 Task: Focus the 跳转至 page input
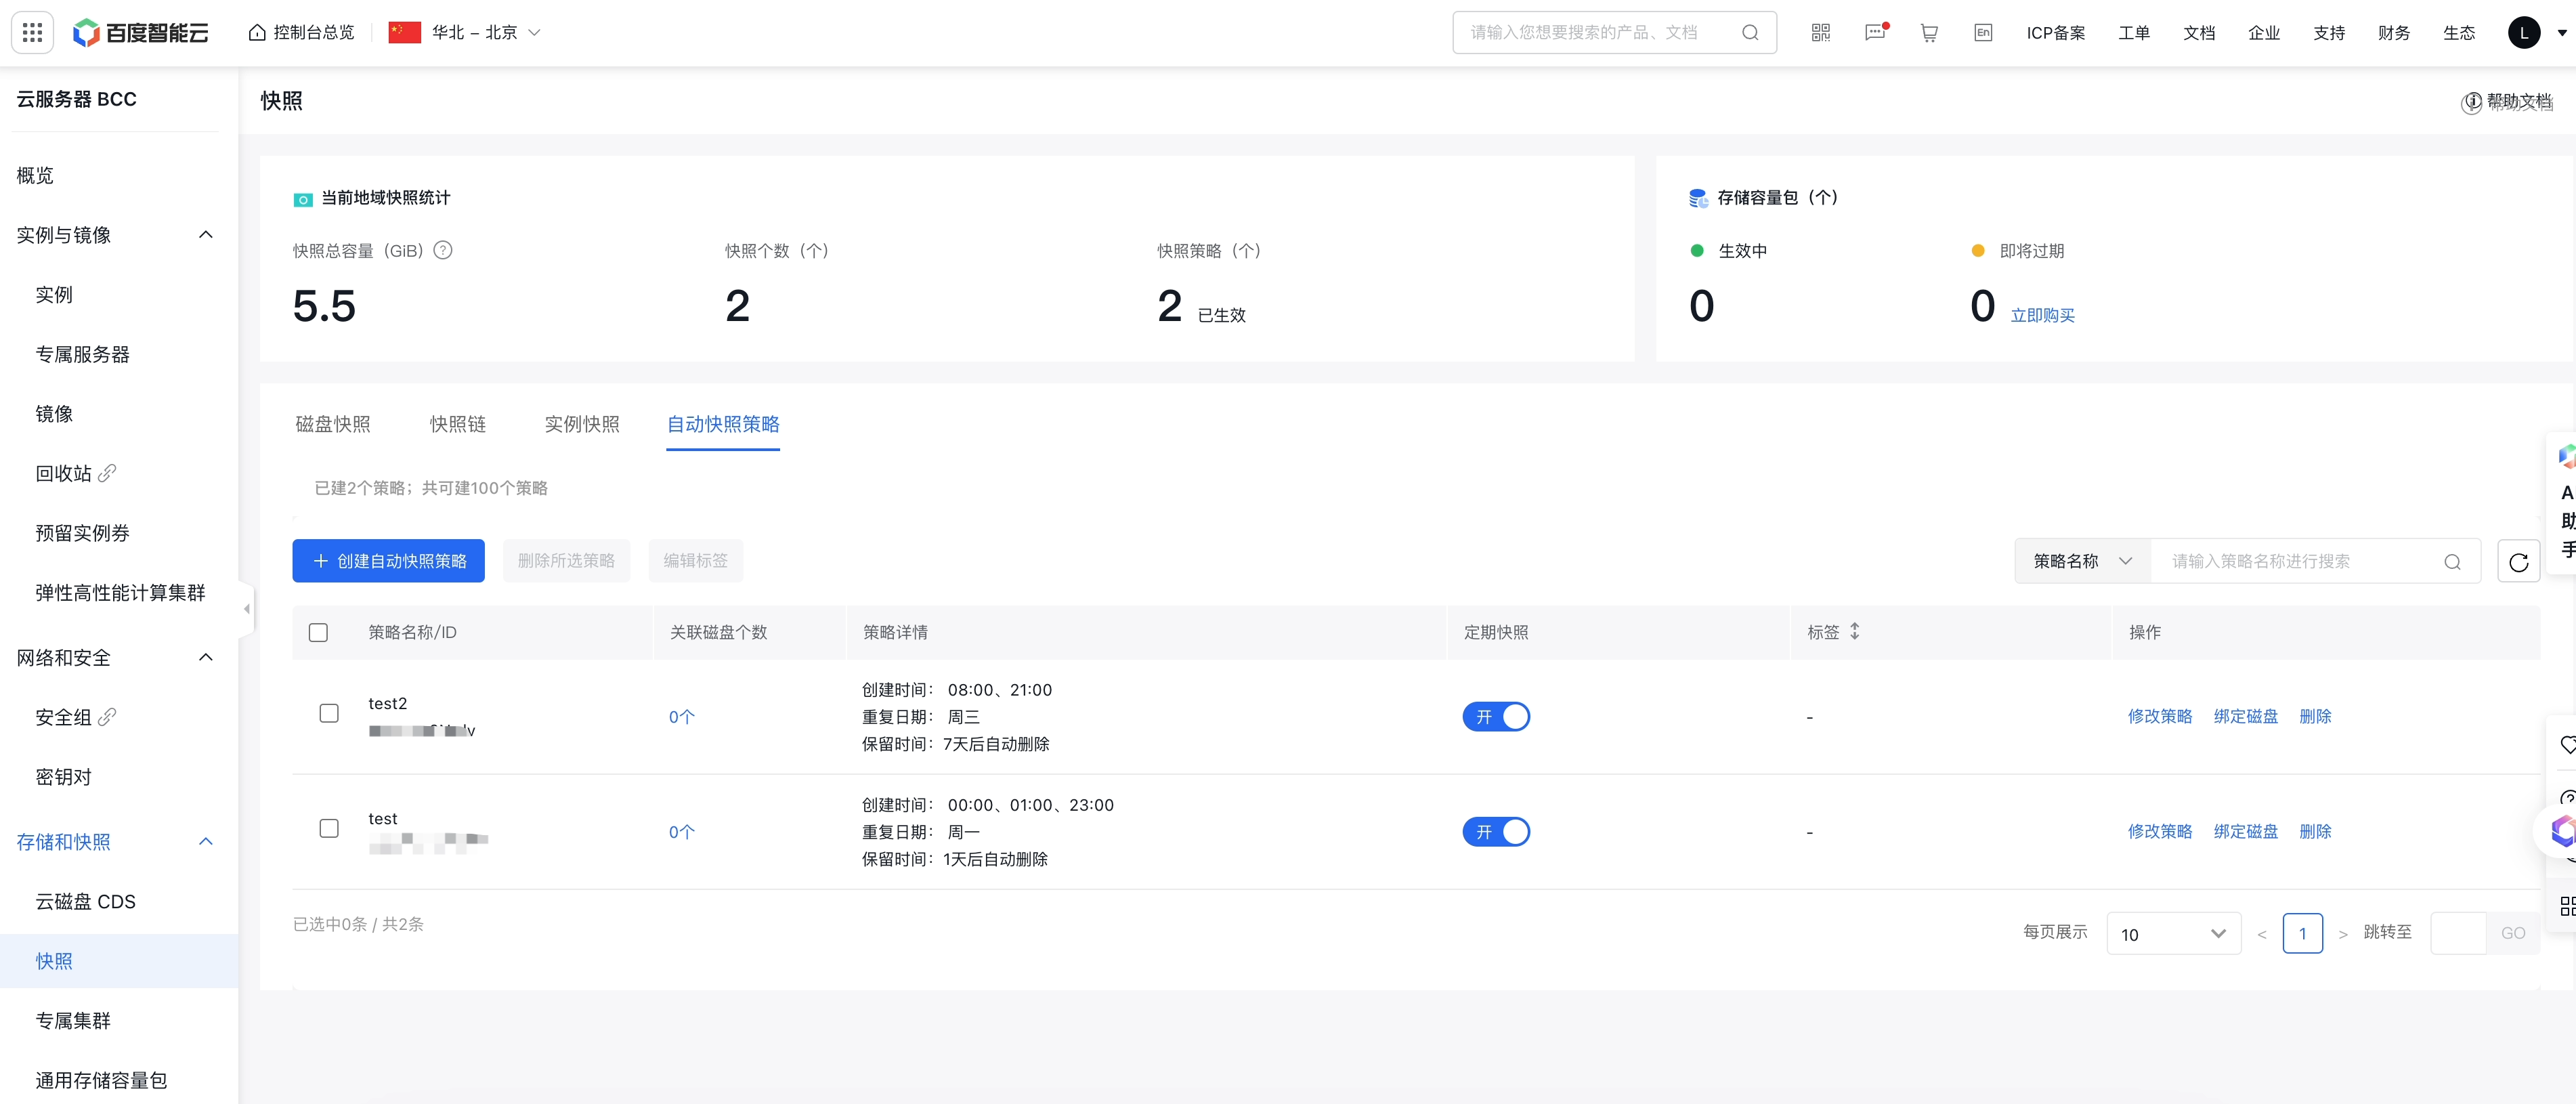(2458, 933)
